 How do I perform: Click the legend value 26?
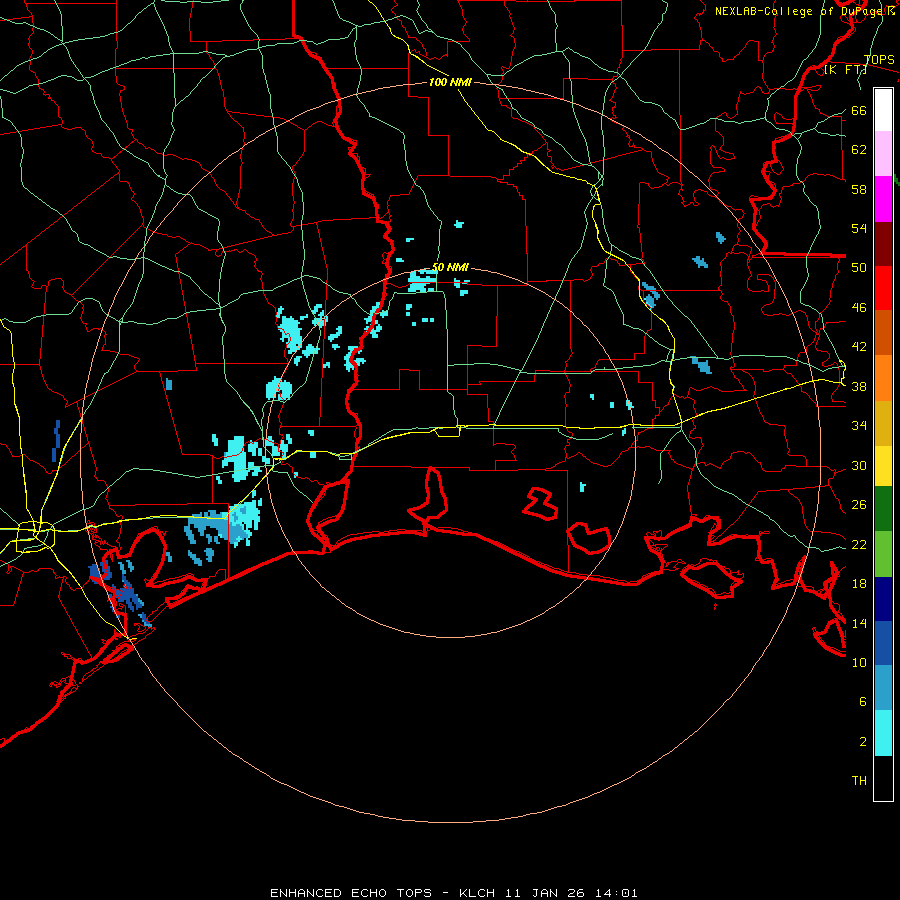coord(859,505)
